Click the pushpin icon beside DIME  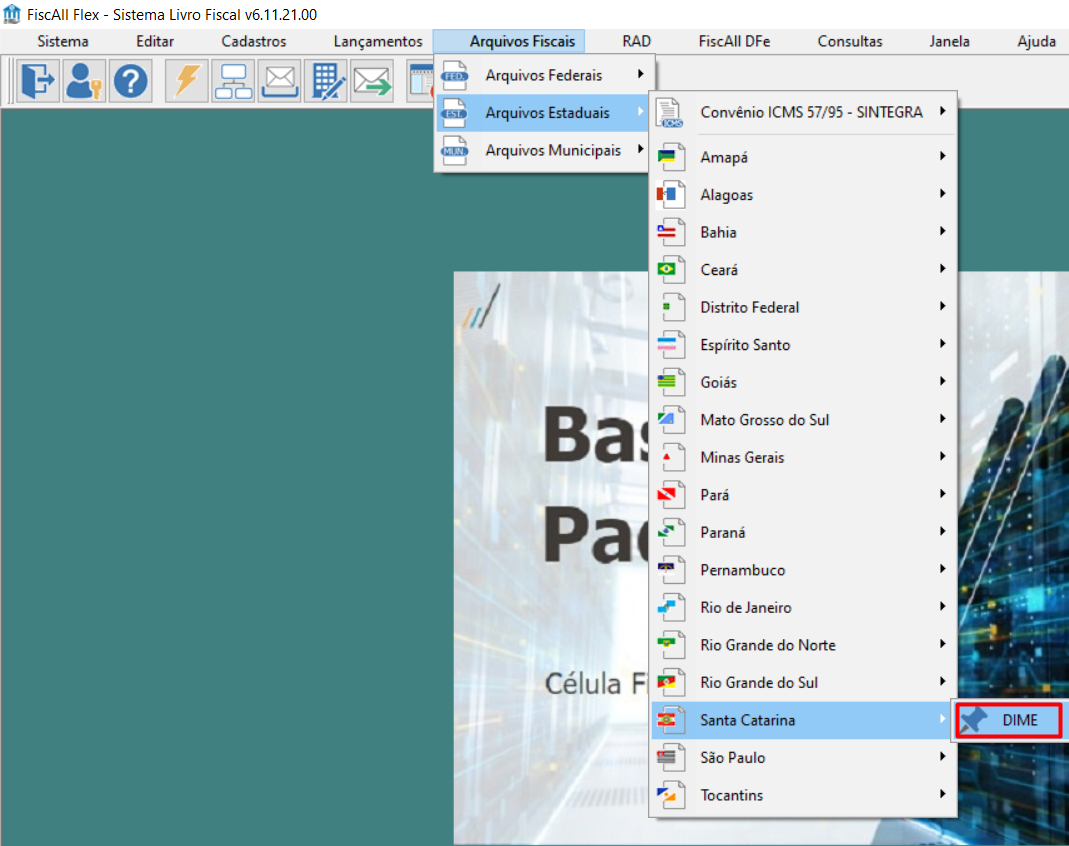pyautogui.click(x=974, y=720)
